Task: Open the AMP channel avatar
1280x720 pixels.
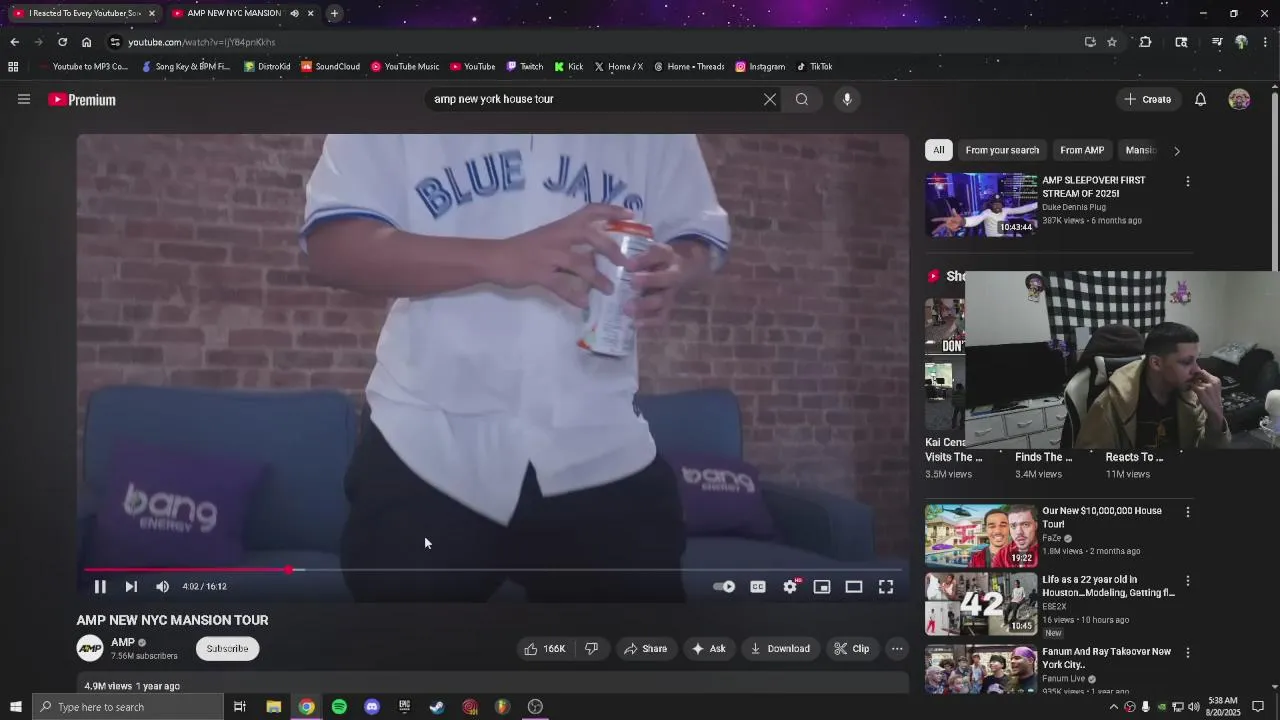Action: pyautogui.click(x=90, y=649)
